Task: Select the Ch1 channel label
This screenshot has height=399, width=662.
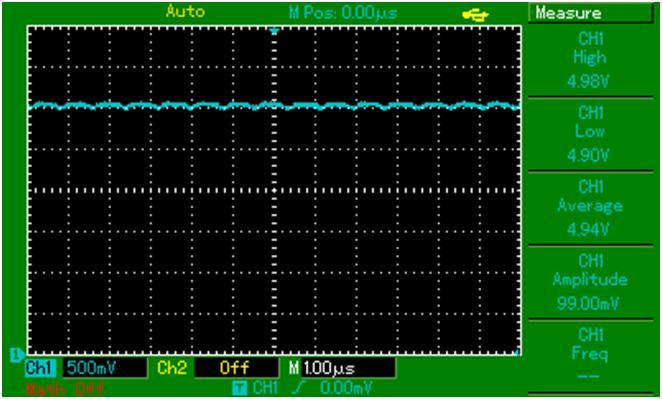Action: 40,368
